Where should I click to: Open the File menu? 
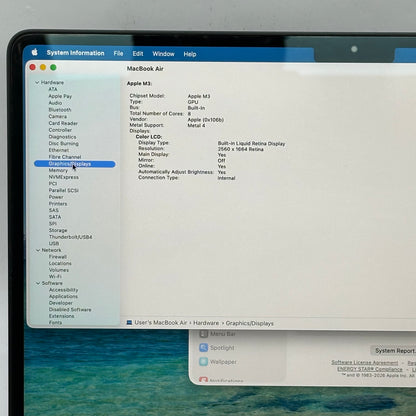pos(118,53)
